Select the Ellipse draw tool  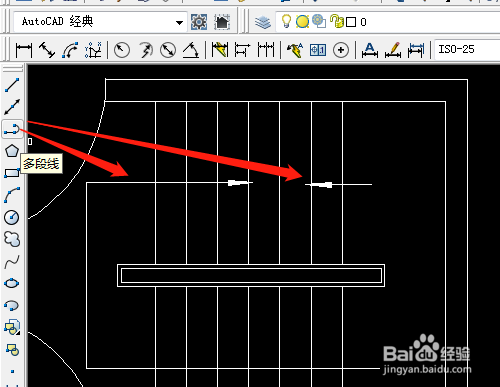(x=12, y=283)
